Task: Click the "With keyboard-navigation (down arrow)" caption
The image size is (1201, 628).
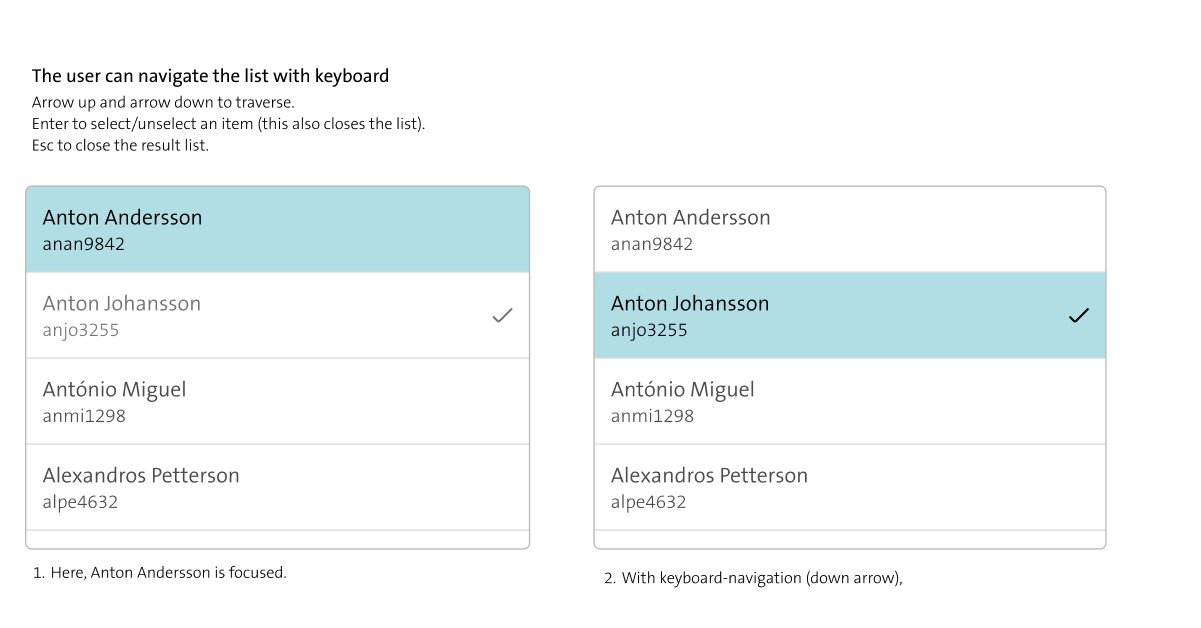Action: pyautogui.click(x=753, y=578)
